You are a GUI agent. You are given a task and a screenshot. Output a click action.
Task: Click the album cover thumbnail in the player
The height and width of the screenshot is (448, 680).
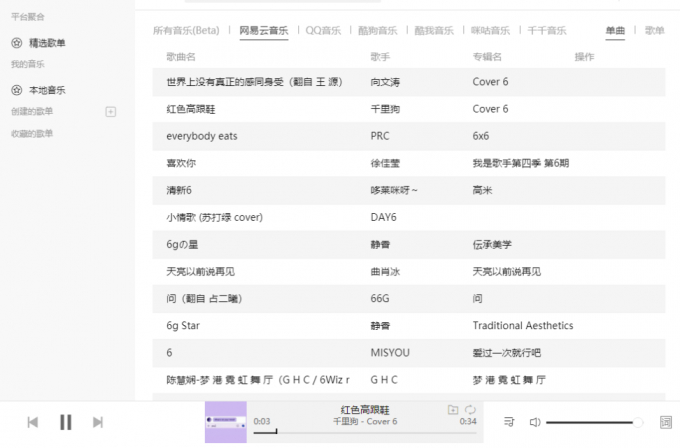226,422
